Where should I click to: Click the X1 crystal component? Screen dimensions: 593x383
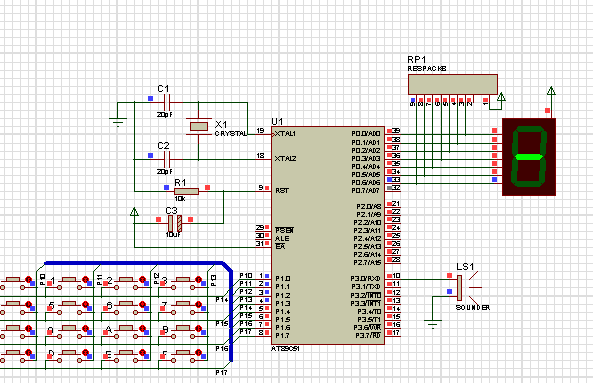pos(199,126)
